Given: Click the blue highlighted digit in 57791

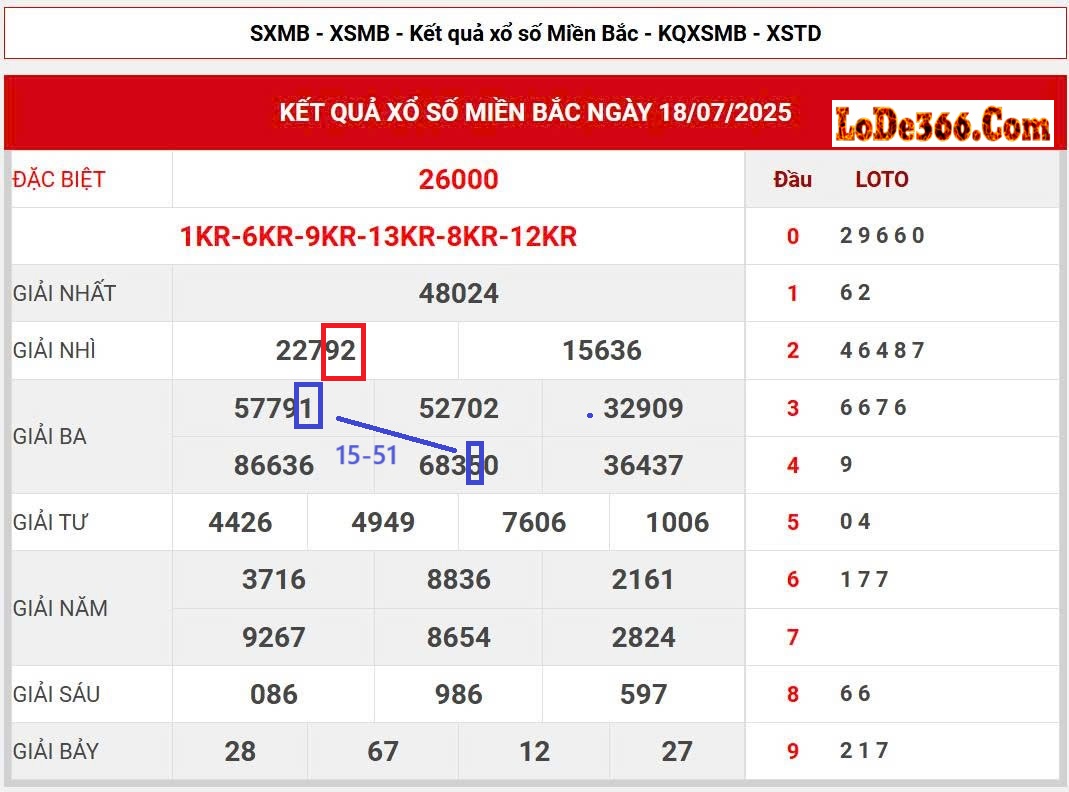Looking at the screenshot, I should coord(311,406).
